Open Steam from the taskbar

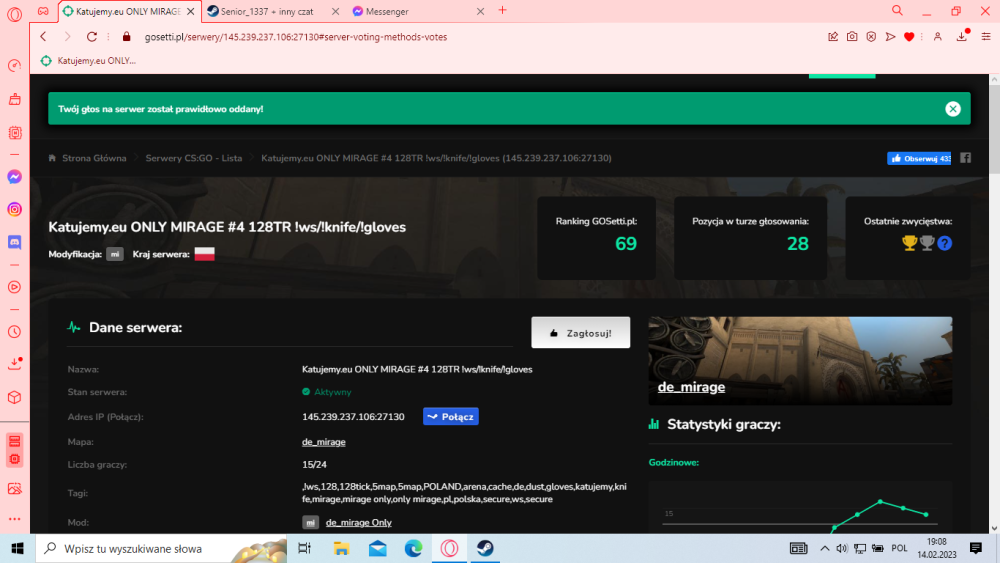(485, 548)
